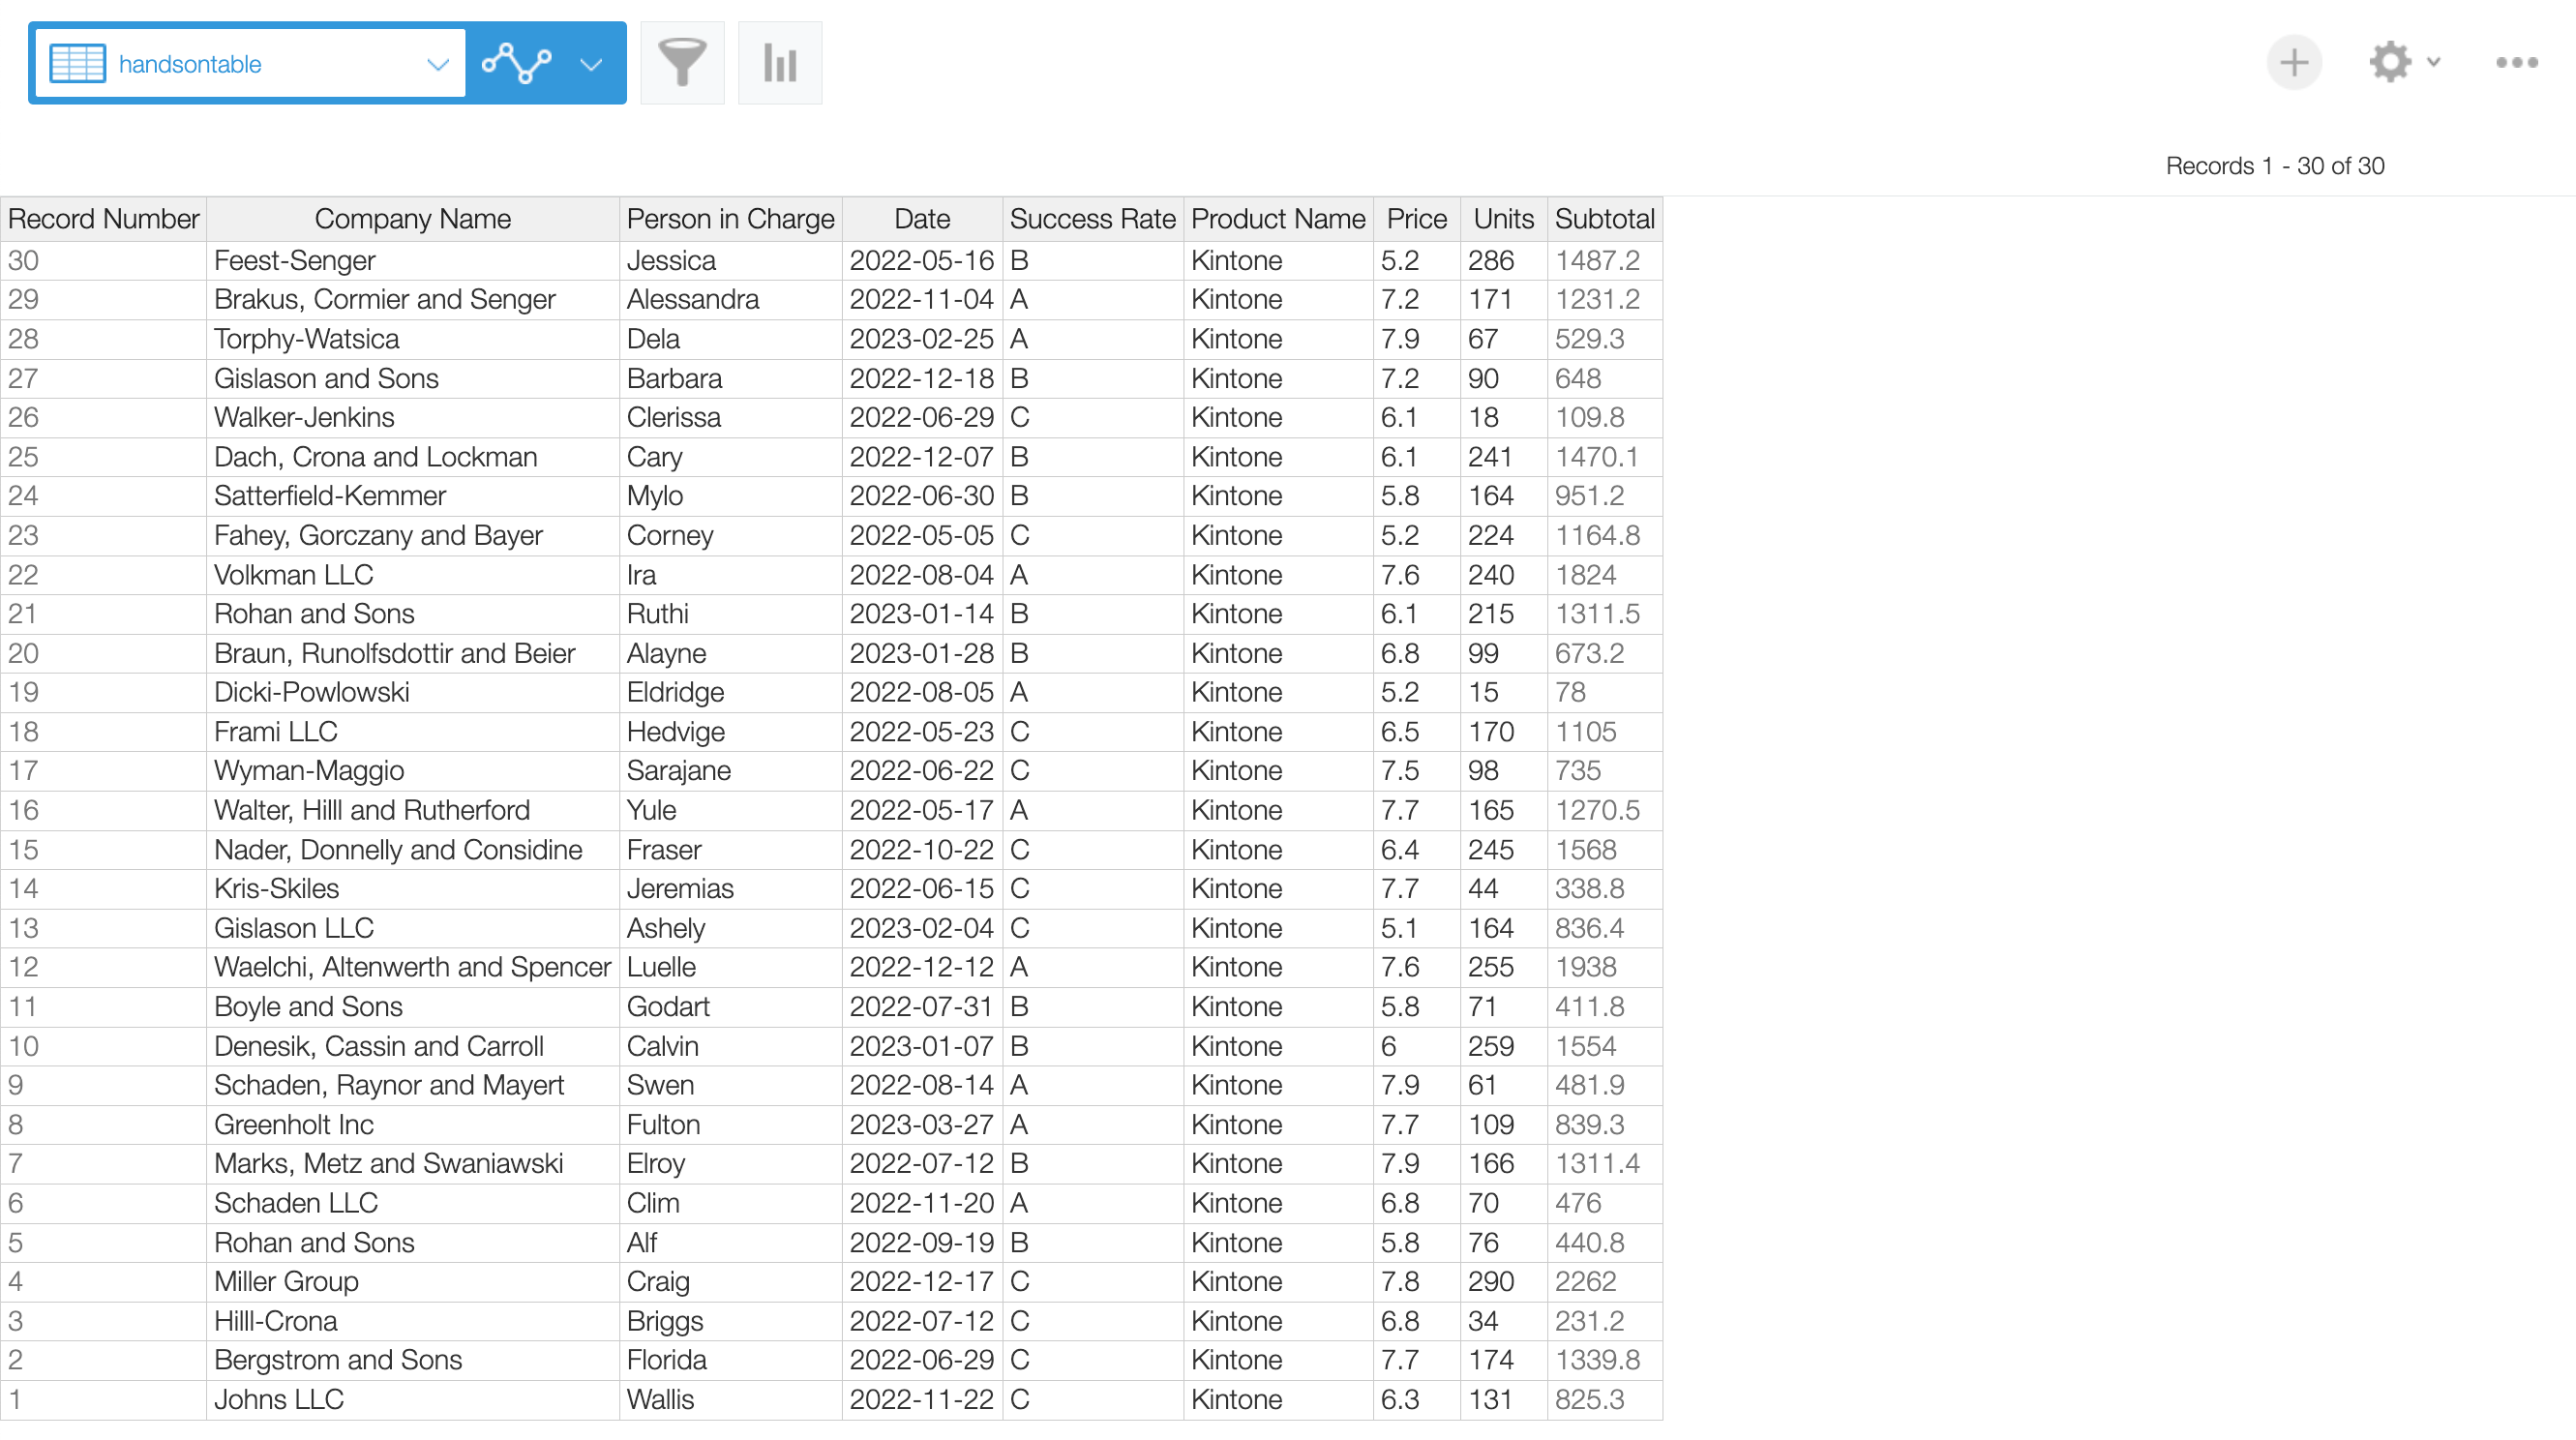Select the Greenholt Inc cell
This screenshot has width=2576, height=1440.
coord(413,1125)
